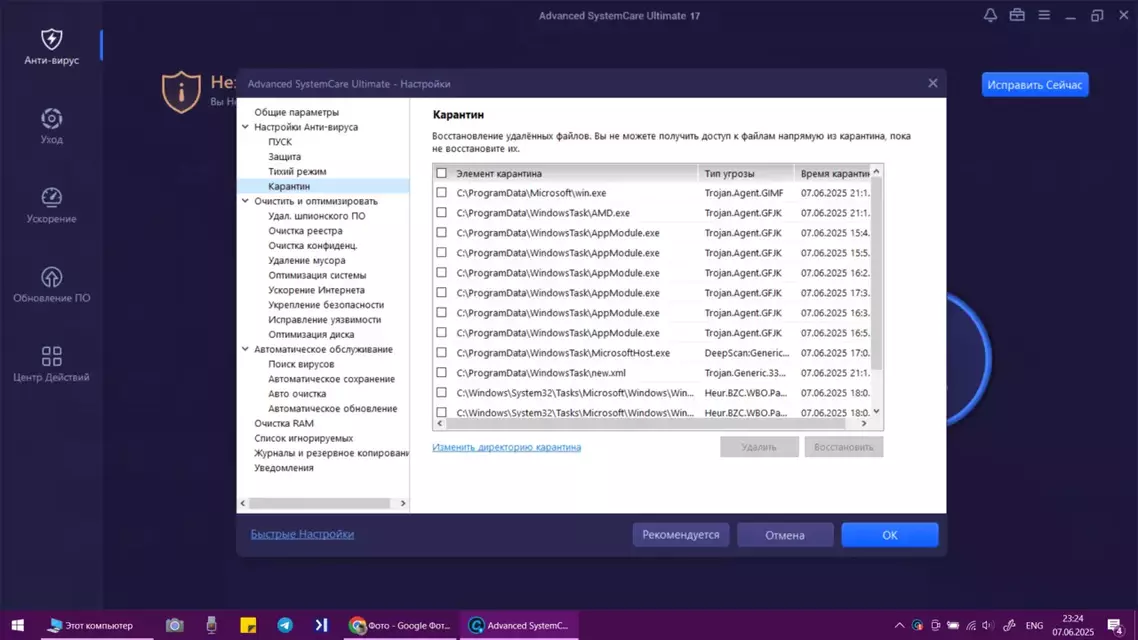Viewport: 1138px width, 640px height.
Task: Select Удаление мусора in settings tree
Action: coord(306,260)
